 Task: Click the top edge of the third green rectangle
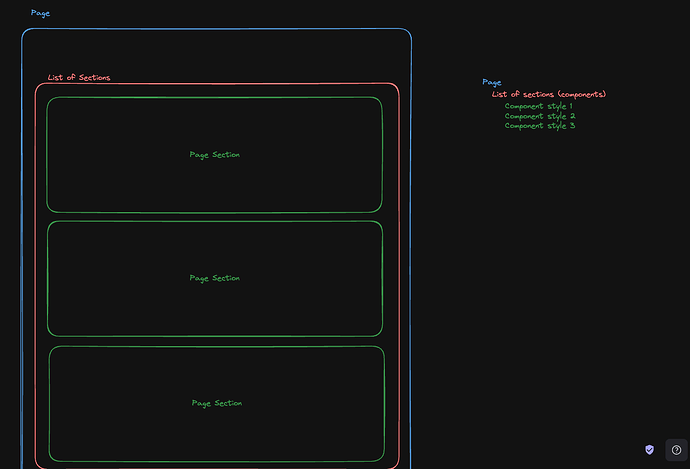tap(217, 346)
